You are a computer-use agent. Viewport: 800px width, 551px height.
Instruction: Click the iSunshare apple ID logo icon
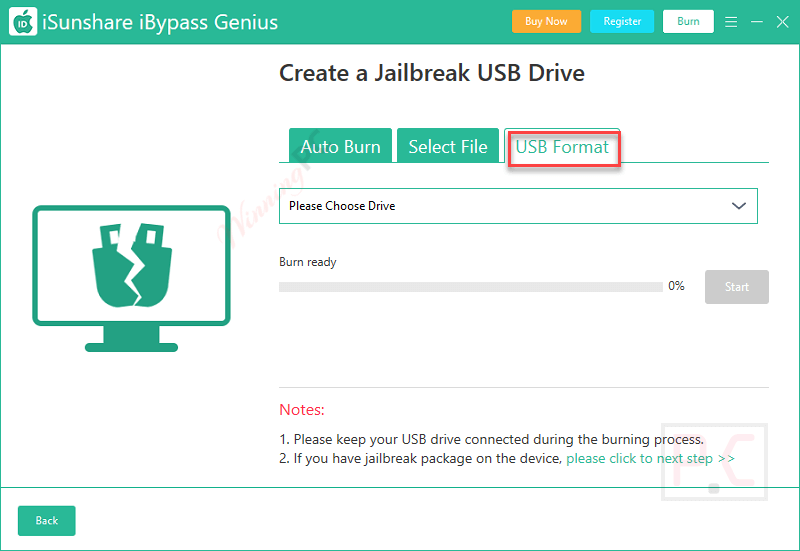[x=23, y=21]
